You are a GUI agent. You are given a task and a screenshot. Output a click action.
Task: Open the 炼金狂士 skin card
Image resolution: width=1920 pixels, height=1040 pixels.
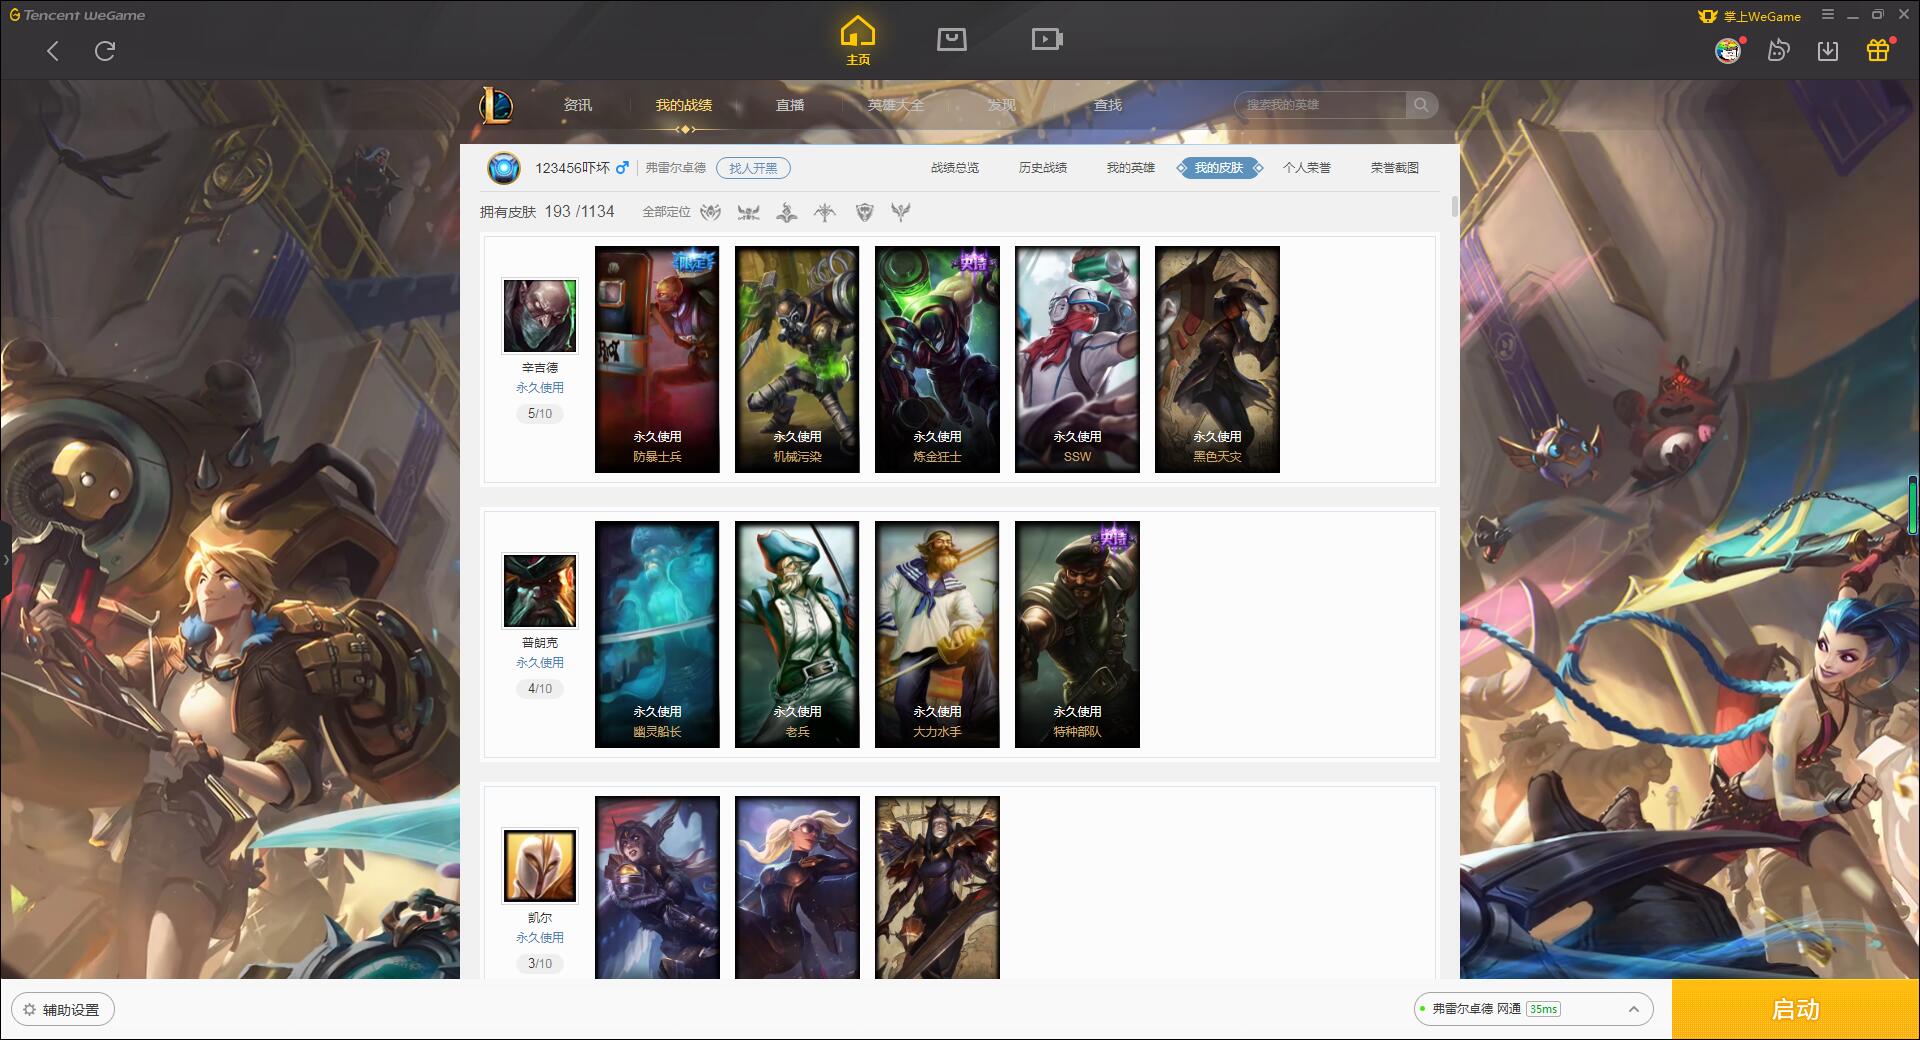pos(937,359)
